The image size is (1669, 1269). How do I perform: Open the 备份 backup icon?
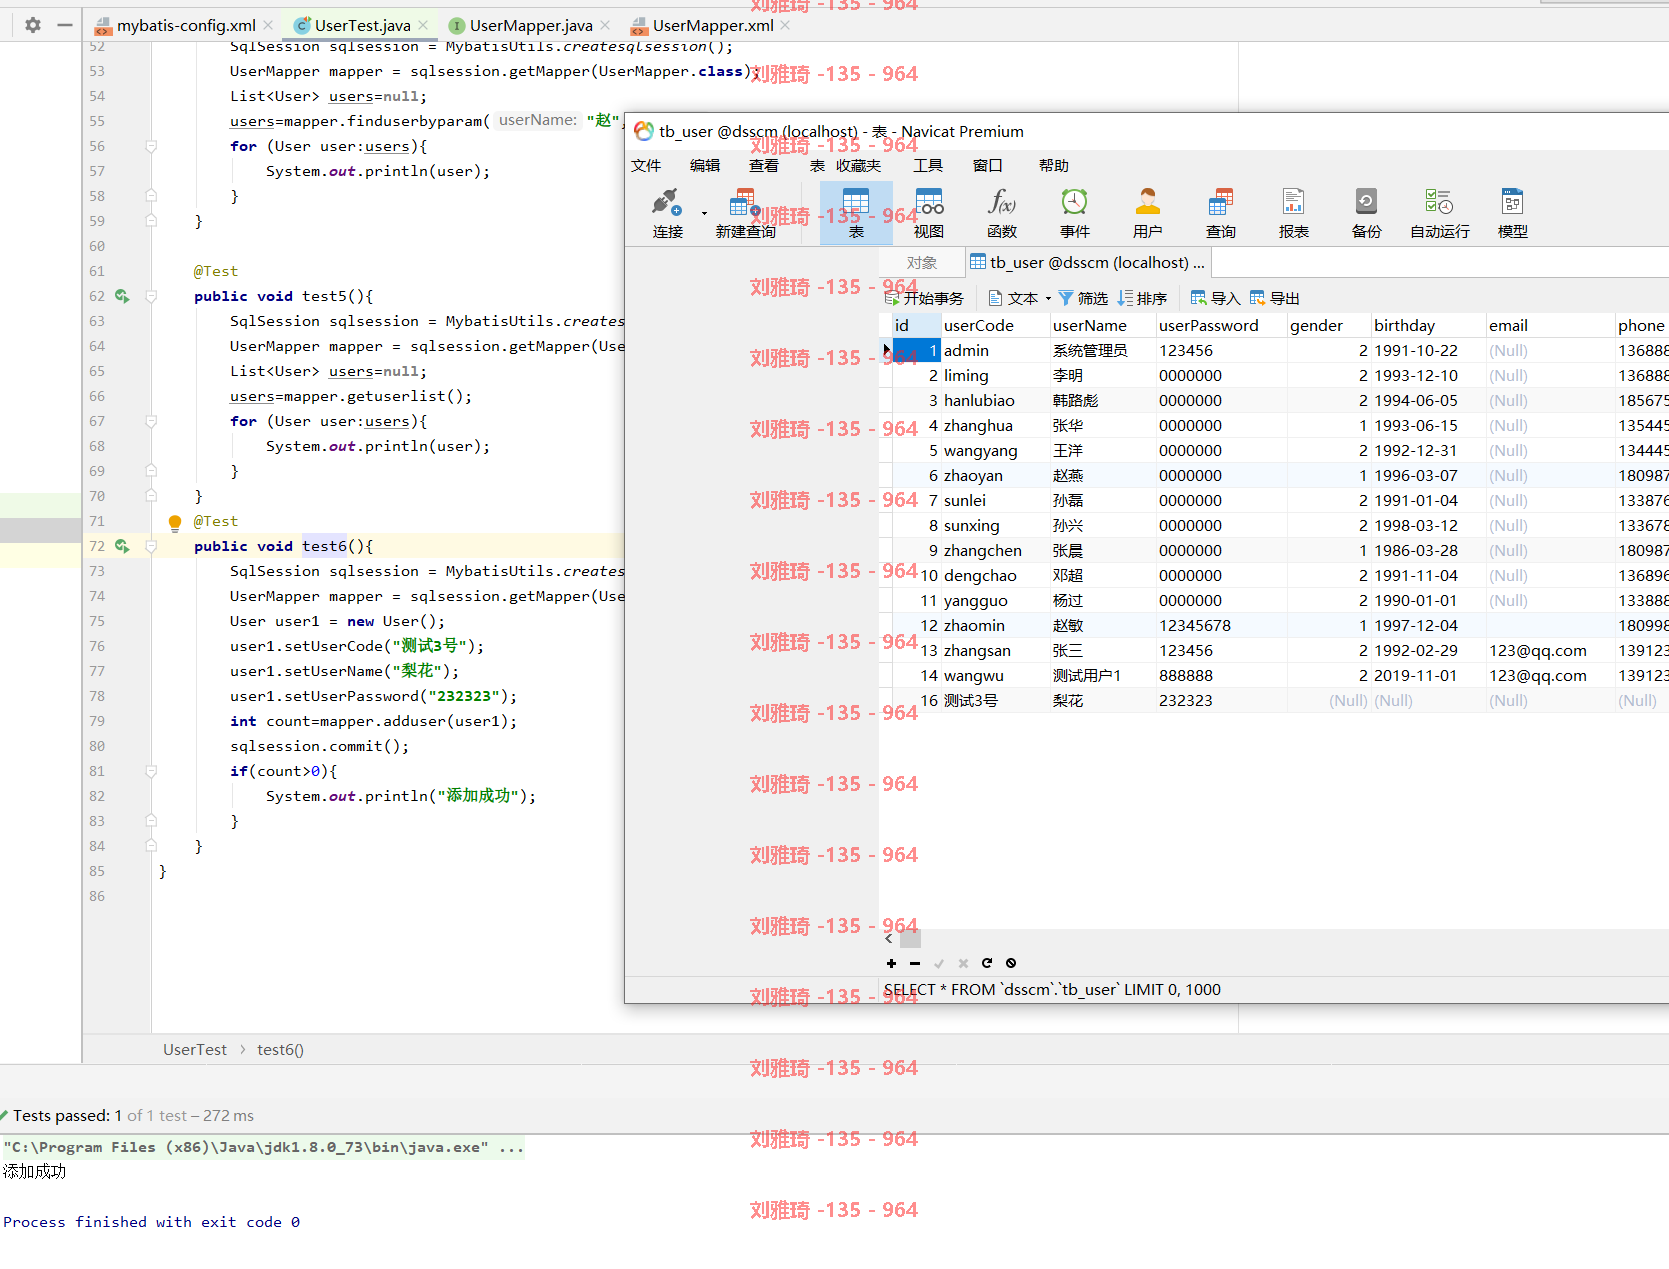(x=1367, y=213)
